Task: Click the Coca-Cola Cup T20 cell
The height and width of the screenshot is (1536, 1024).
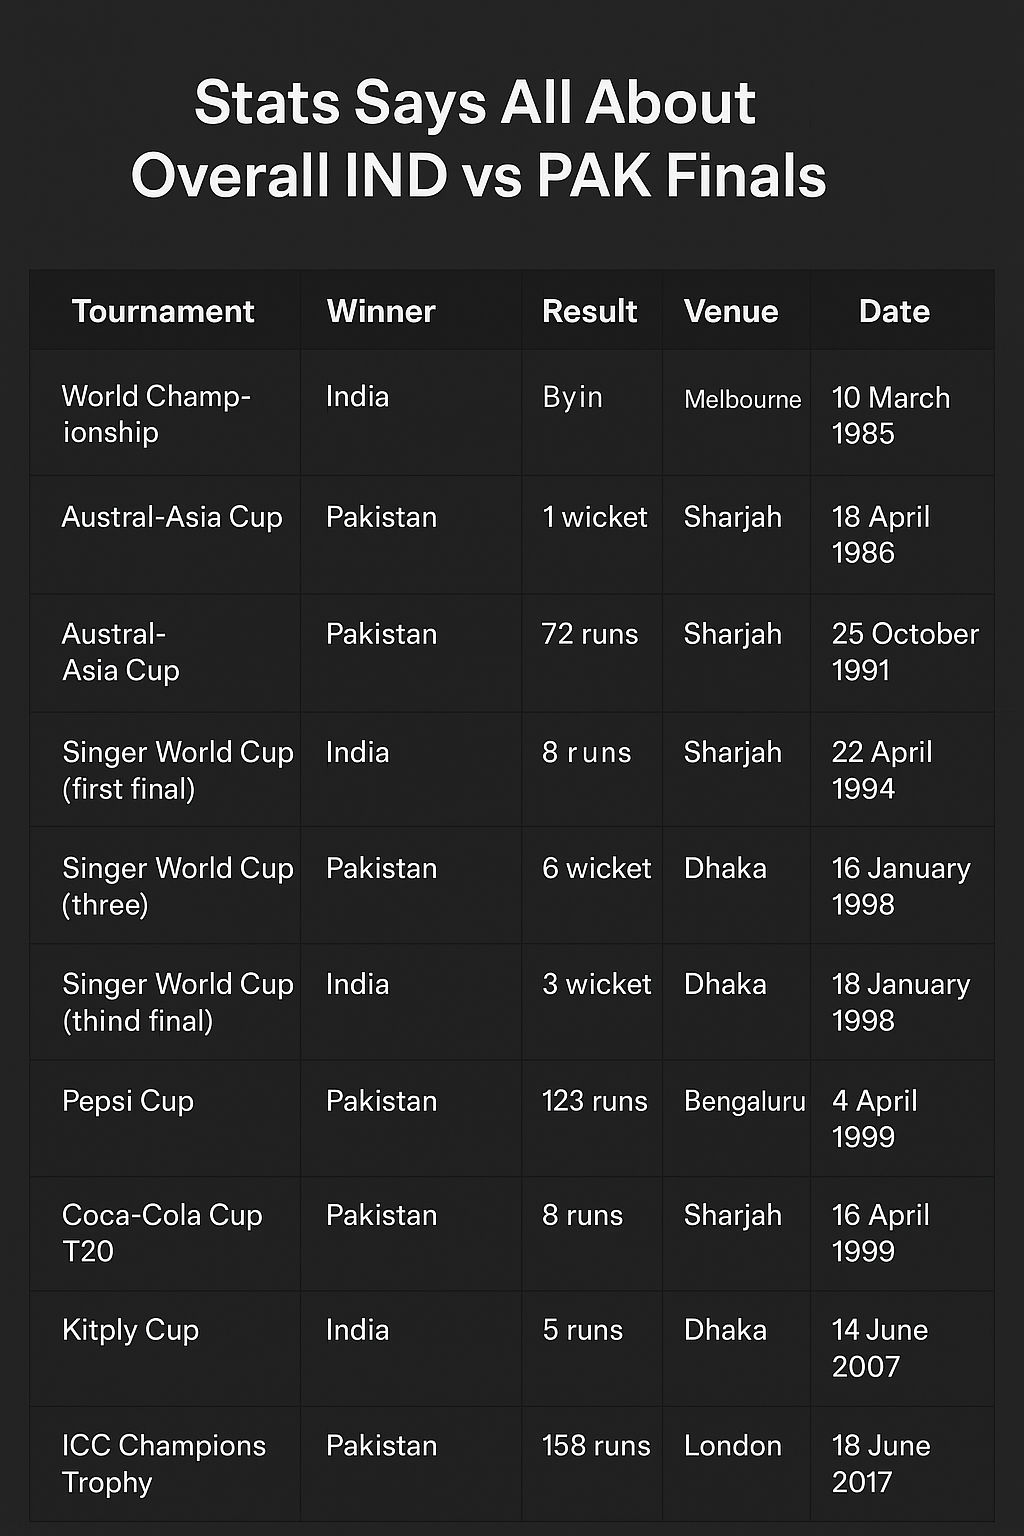Action: coord(162,1232)
